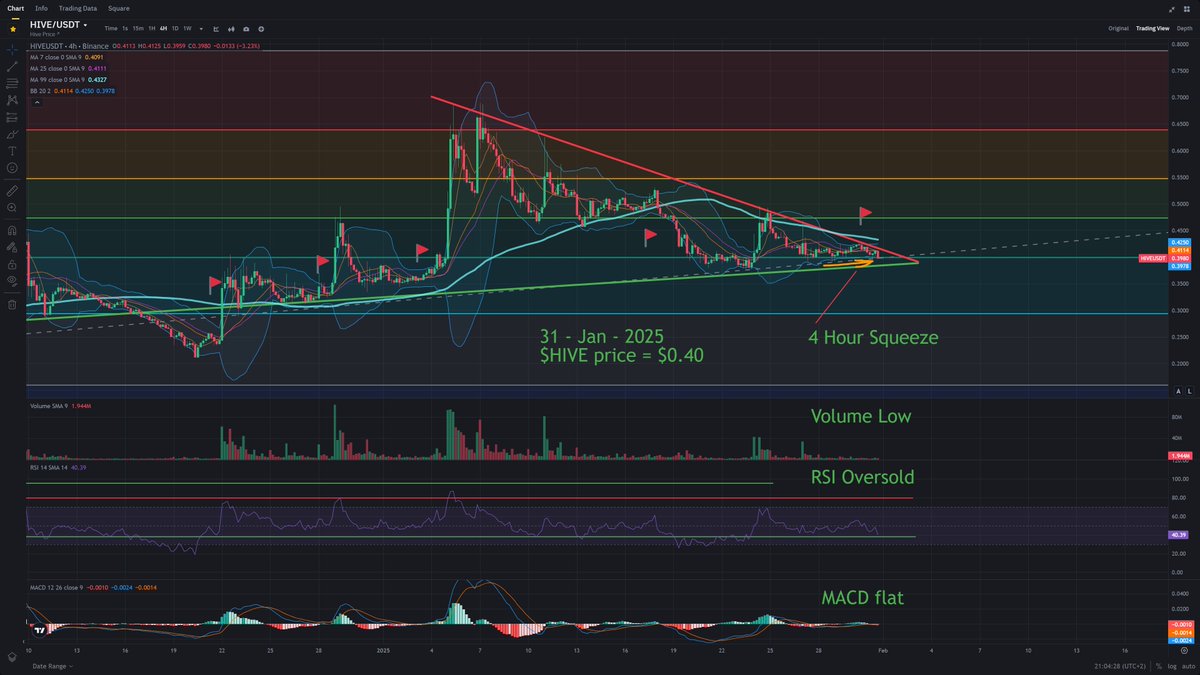Open the trend line drawing tool
1200x675 pixels.
coord(11,68)
